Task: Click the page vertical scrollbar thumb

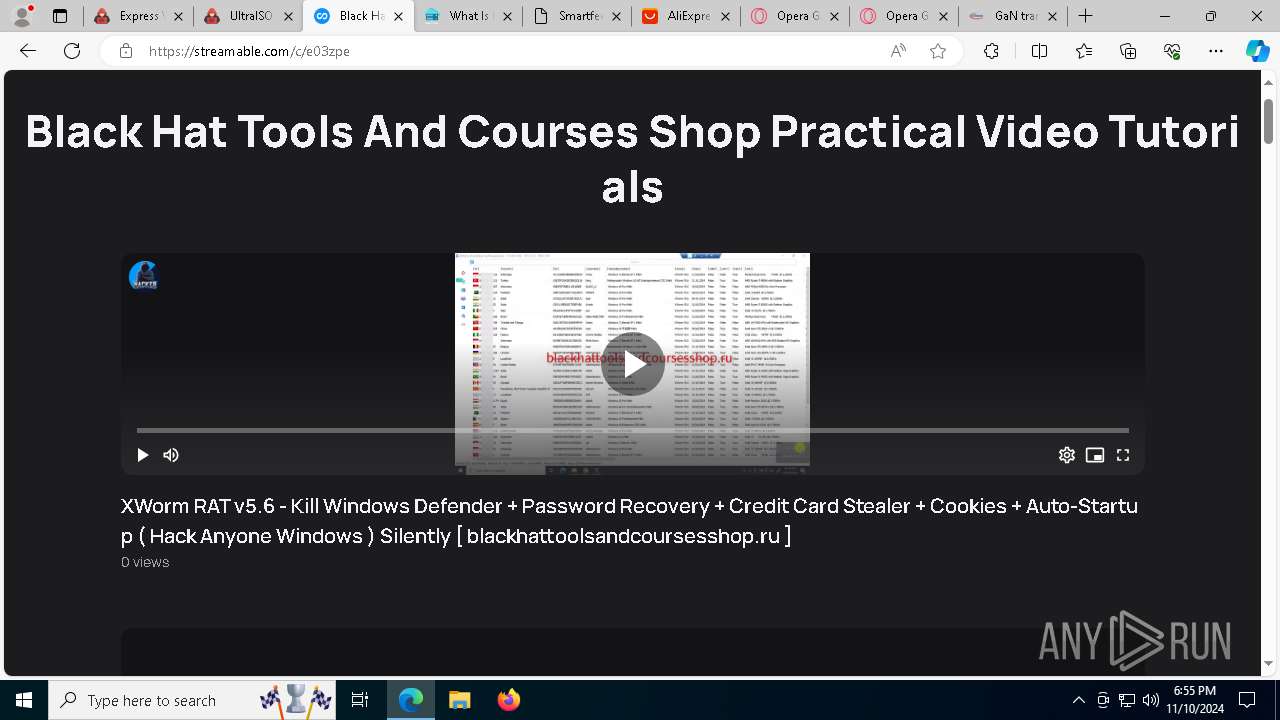Action: (x=1268, y=120)
